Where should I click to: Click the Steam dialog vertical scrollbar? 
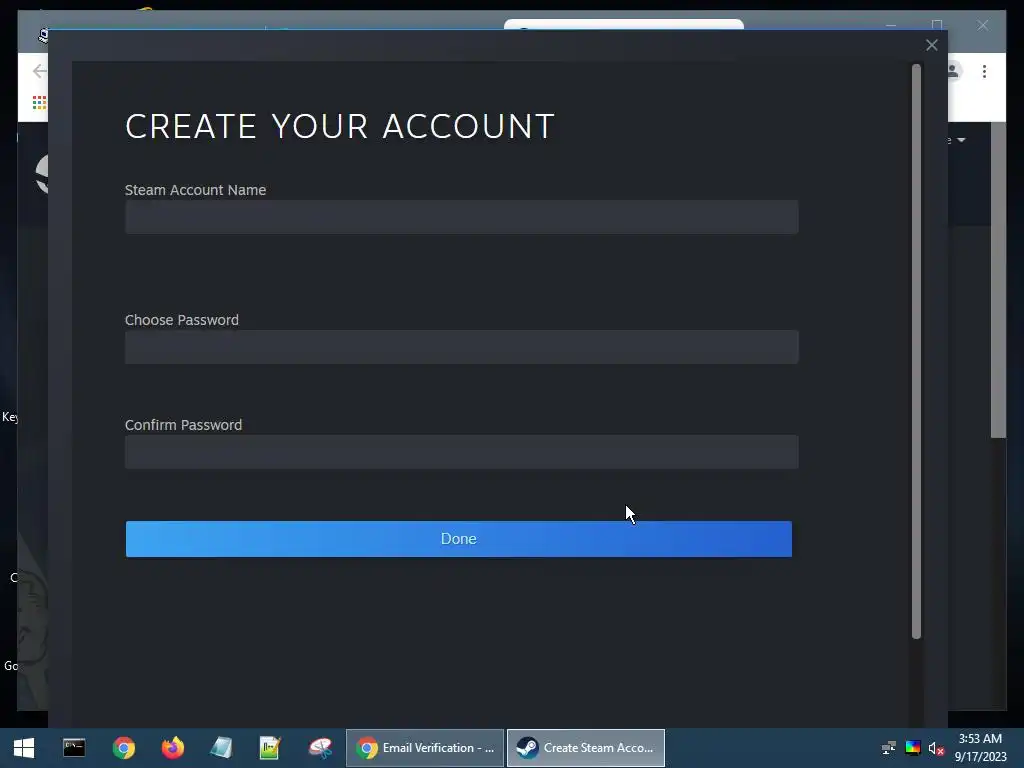click(916, 351)
